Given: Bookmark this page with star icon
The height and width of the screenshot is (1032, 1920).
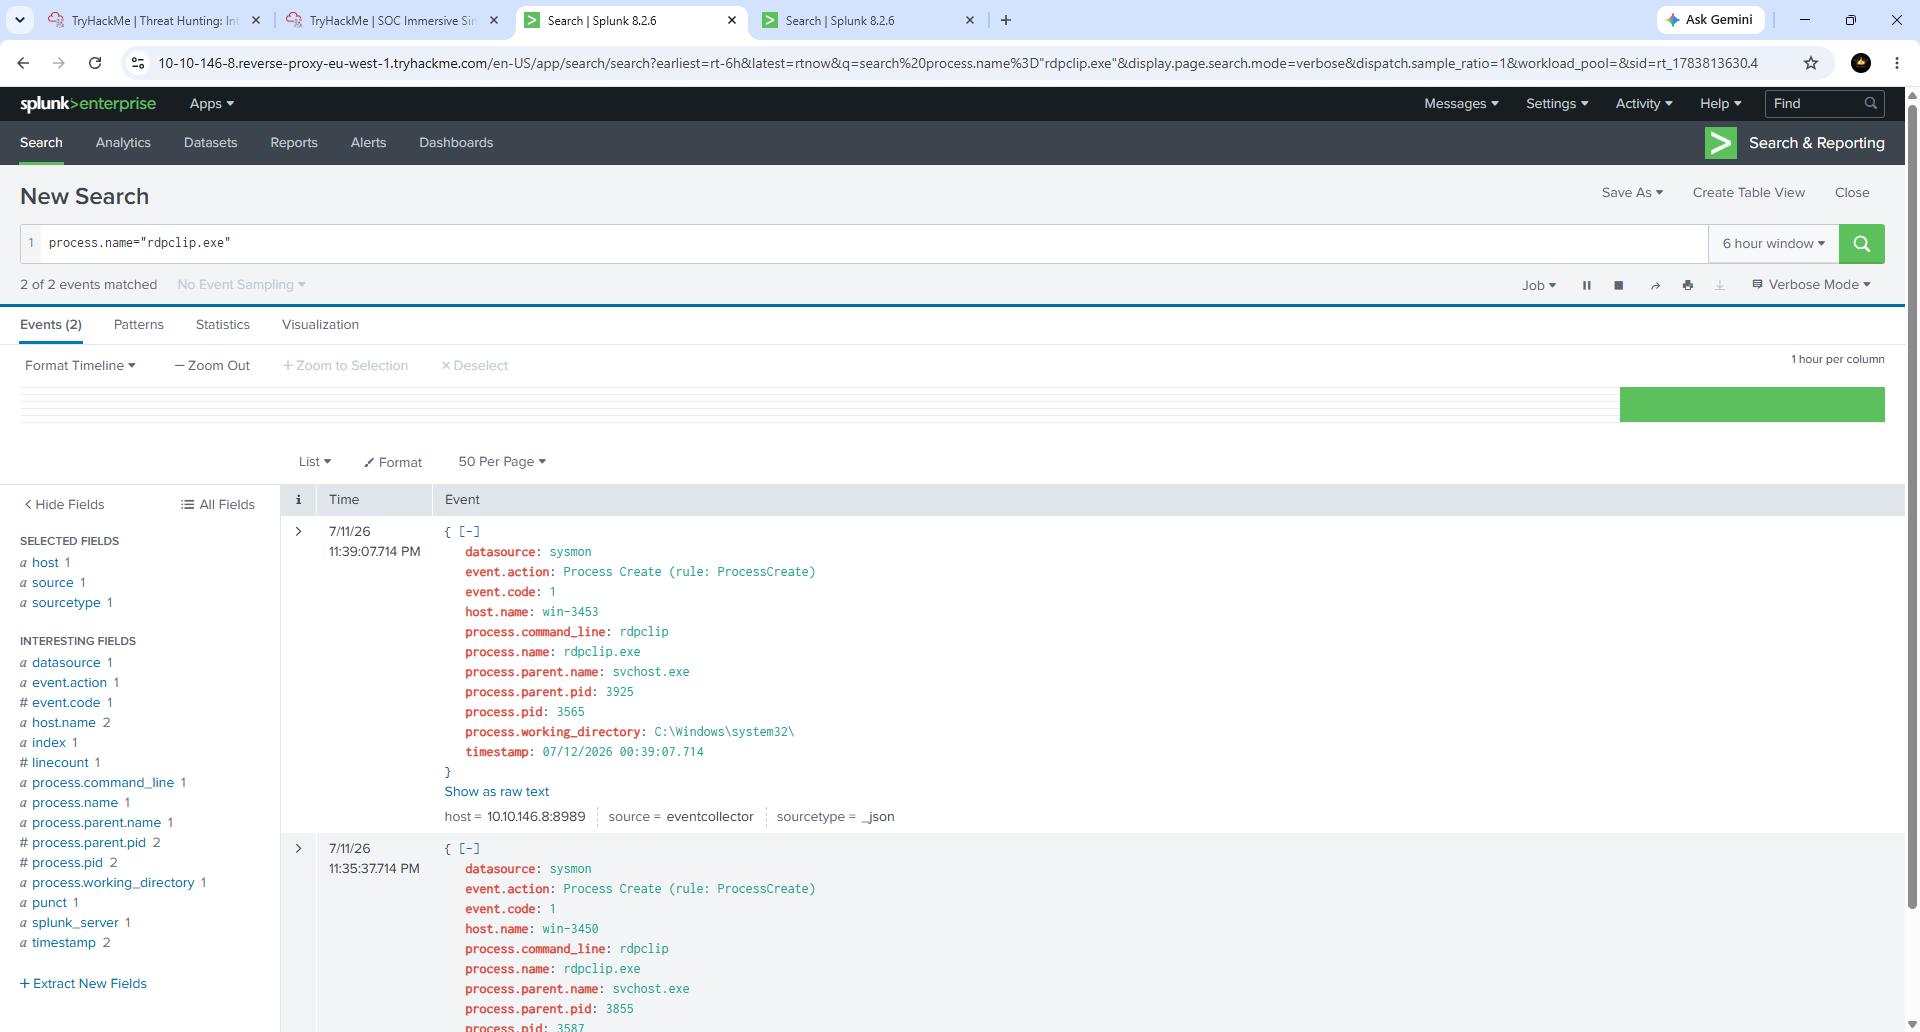Looking at the screenshot, I should point(1811,63).
